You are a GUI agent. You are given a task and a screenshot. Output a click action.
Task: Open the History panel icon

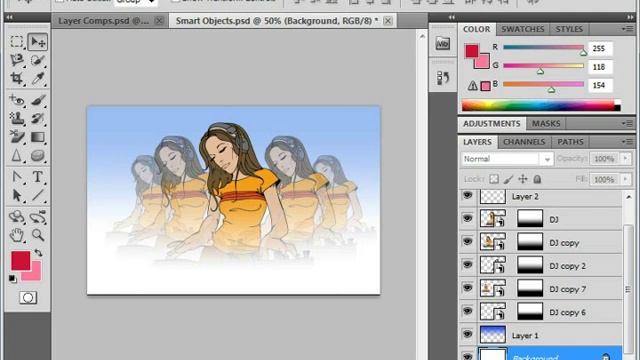tap(443, 78)
